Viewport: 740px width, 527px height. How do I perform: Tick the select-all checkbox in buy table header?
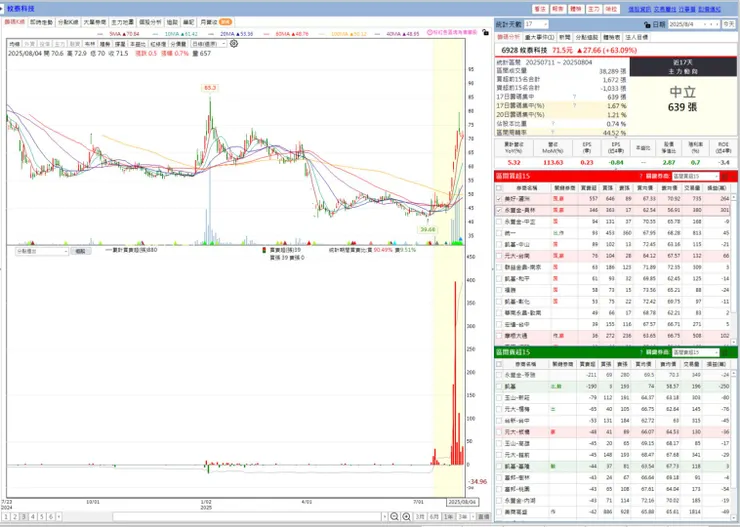point(499,188)
